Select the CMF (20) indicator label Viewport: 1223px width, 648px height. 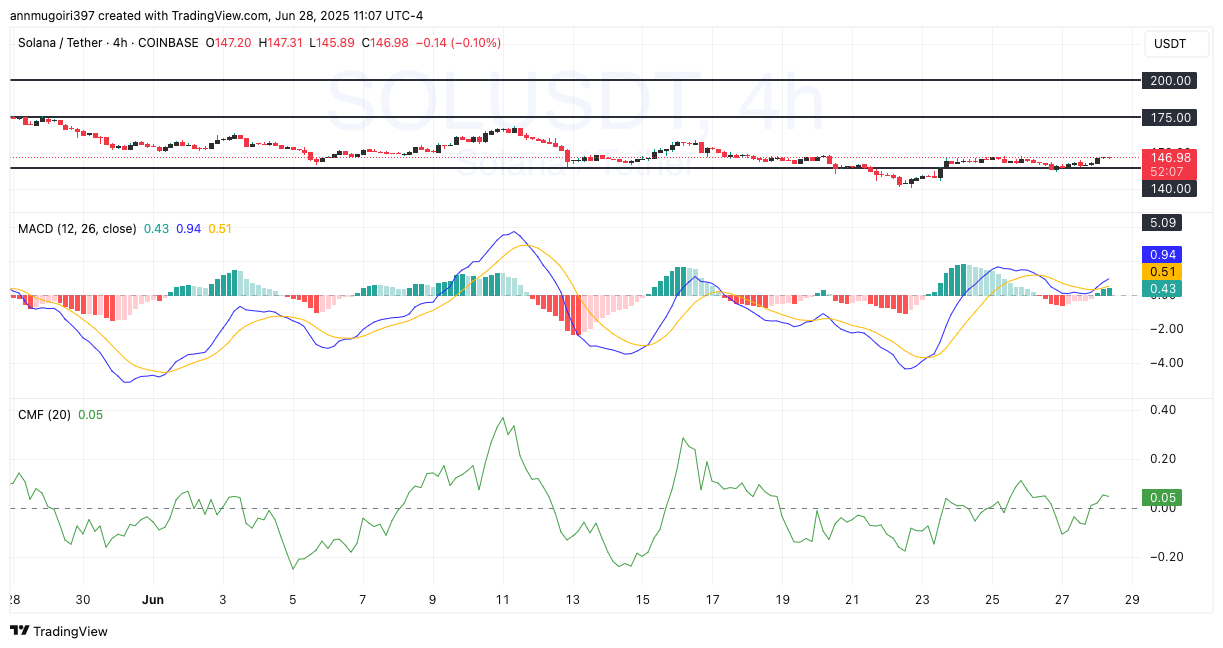[44, 414]
